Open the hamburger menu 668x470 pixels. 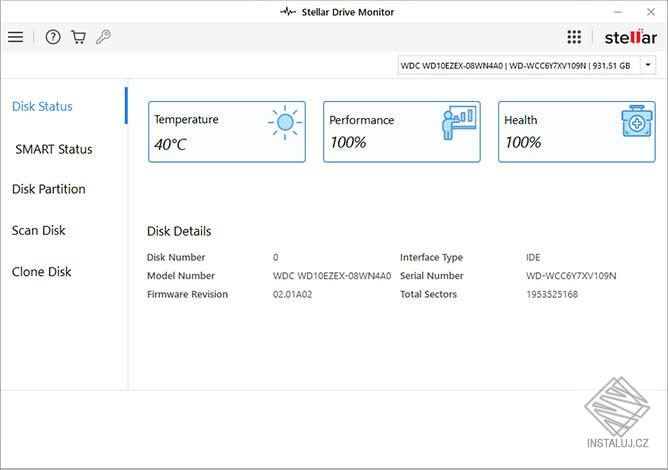(15, 37)
